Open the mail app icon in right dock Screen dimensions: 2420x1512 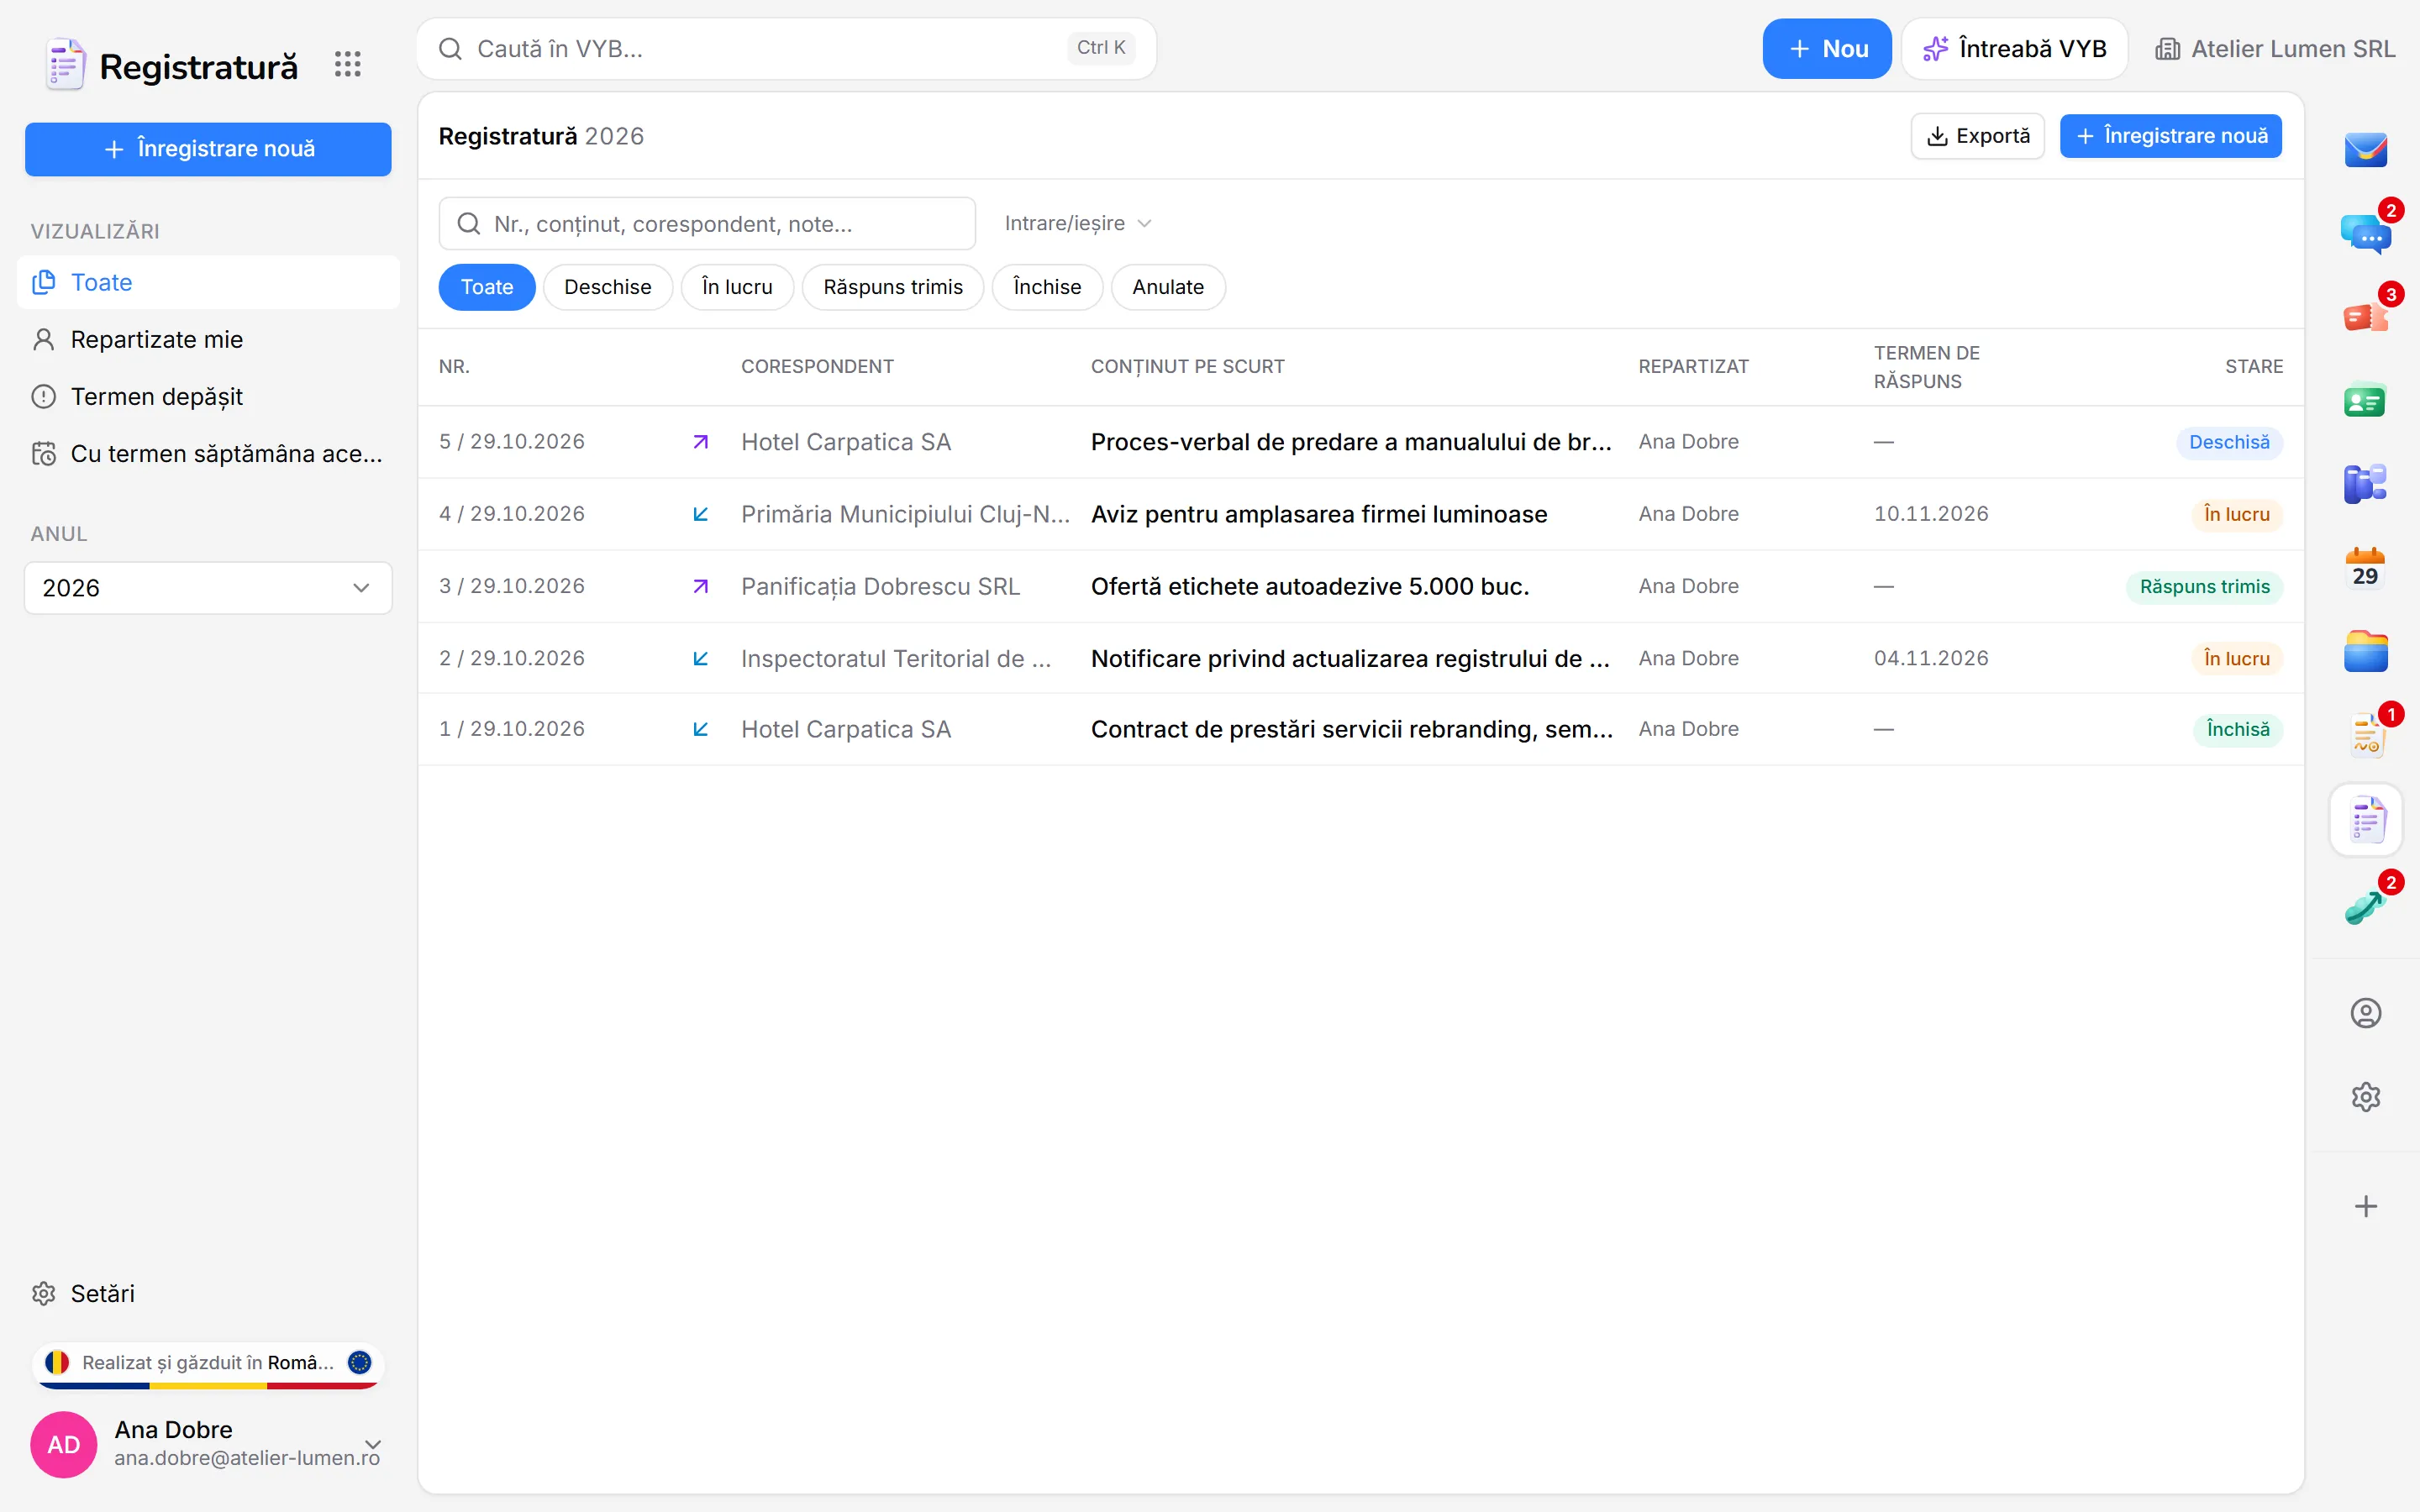tap(2365, 150)
